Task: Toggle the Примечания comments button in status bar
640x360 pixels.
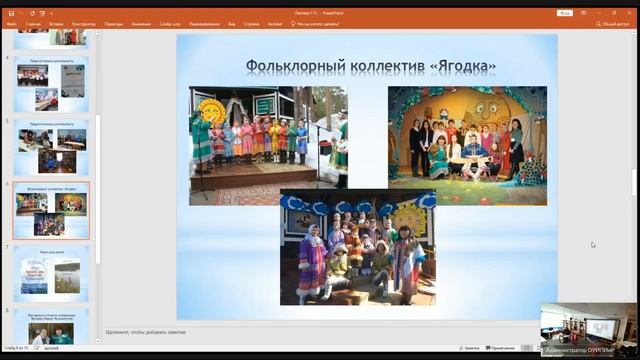Action: 500,348
